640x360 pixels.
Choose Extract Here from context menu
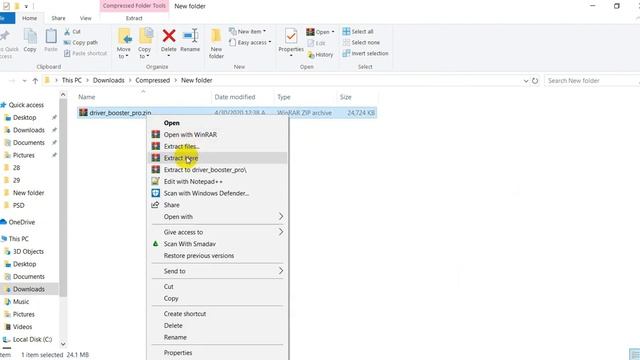click(x=218, y=158)
